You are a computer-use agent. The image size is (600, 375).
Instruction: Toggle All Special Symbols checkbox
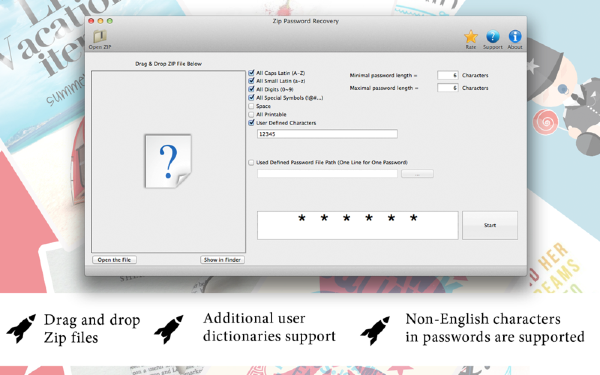pos(251,98)
